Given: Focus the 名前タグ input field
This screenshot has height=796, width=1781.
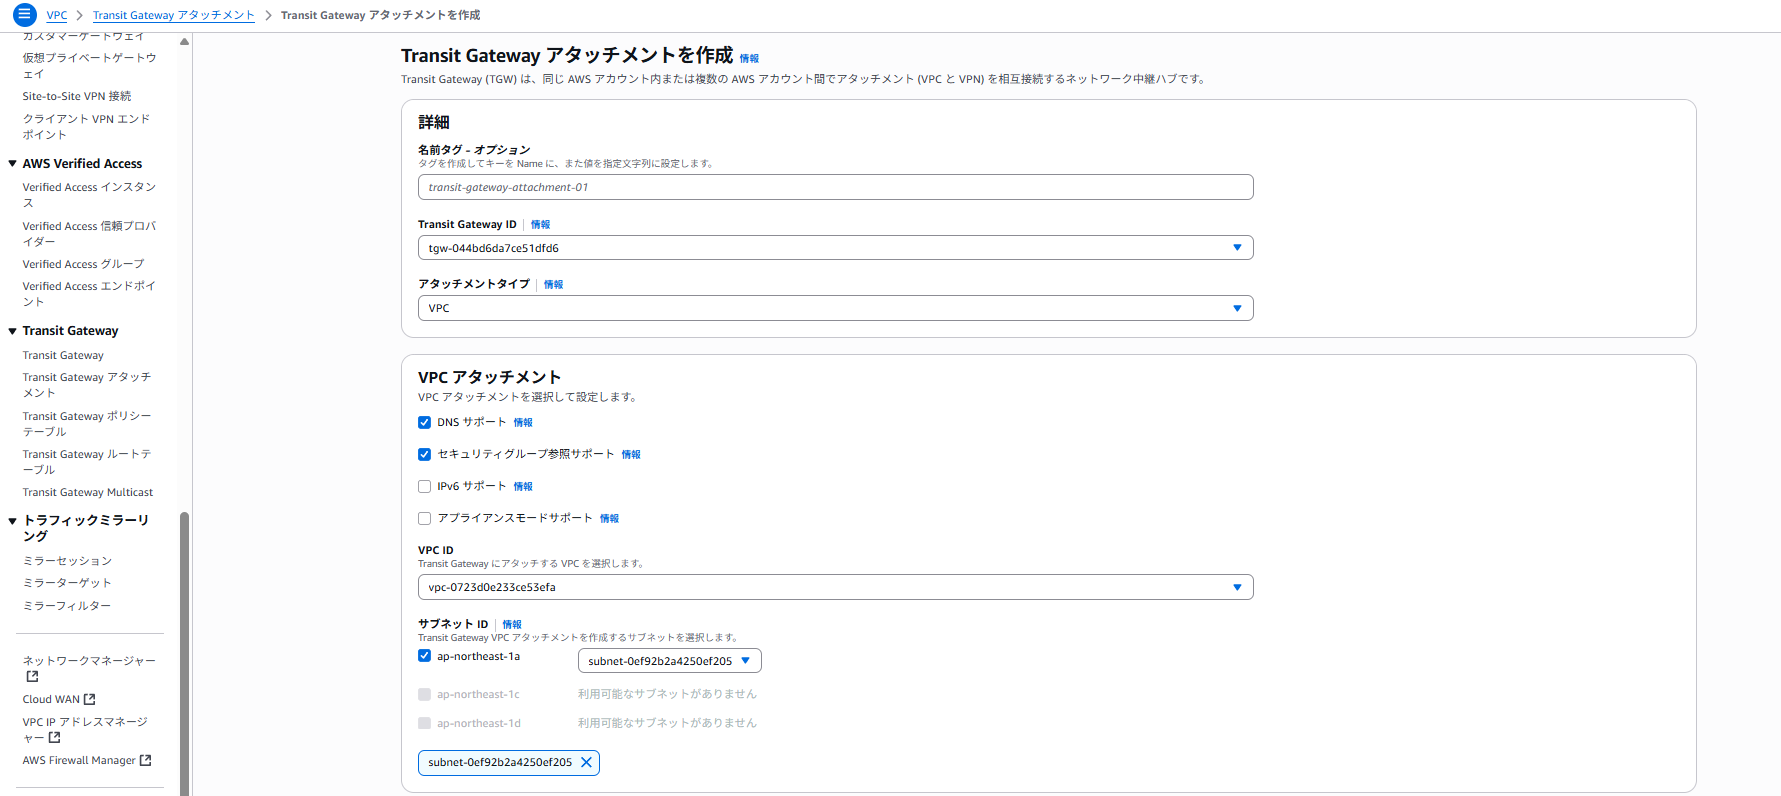Looking at the screenshot, I should pos(835,187).
